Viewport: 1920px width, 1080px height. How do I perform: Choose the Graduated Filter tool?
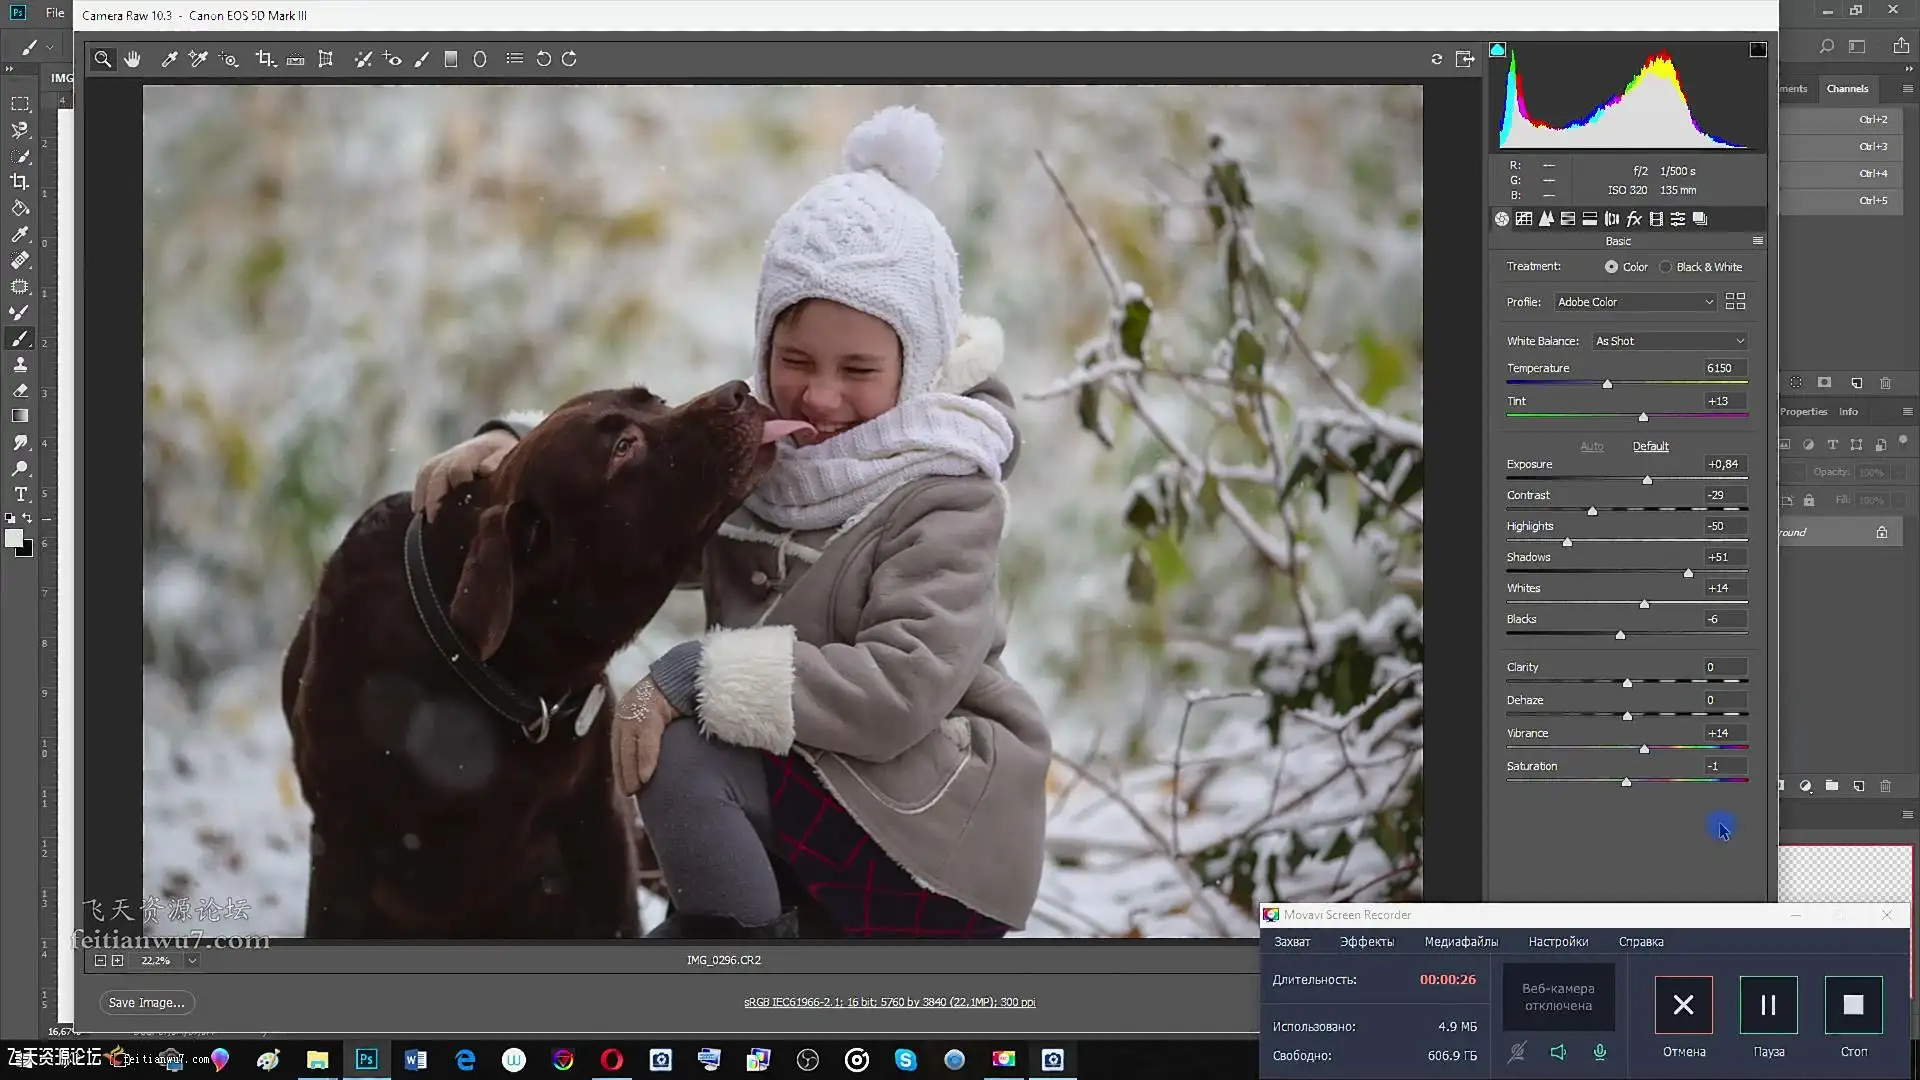tap(451, 59)
